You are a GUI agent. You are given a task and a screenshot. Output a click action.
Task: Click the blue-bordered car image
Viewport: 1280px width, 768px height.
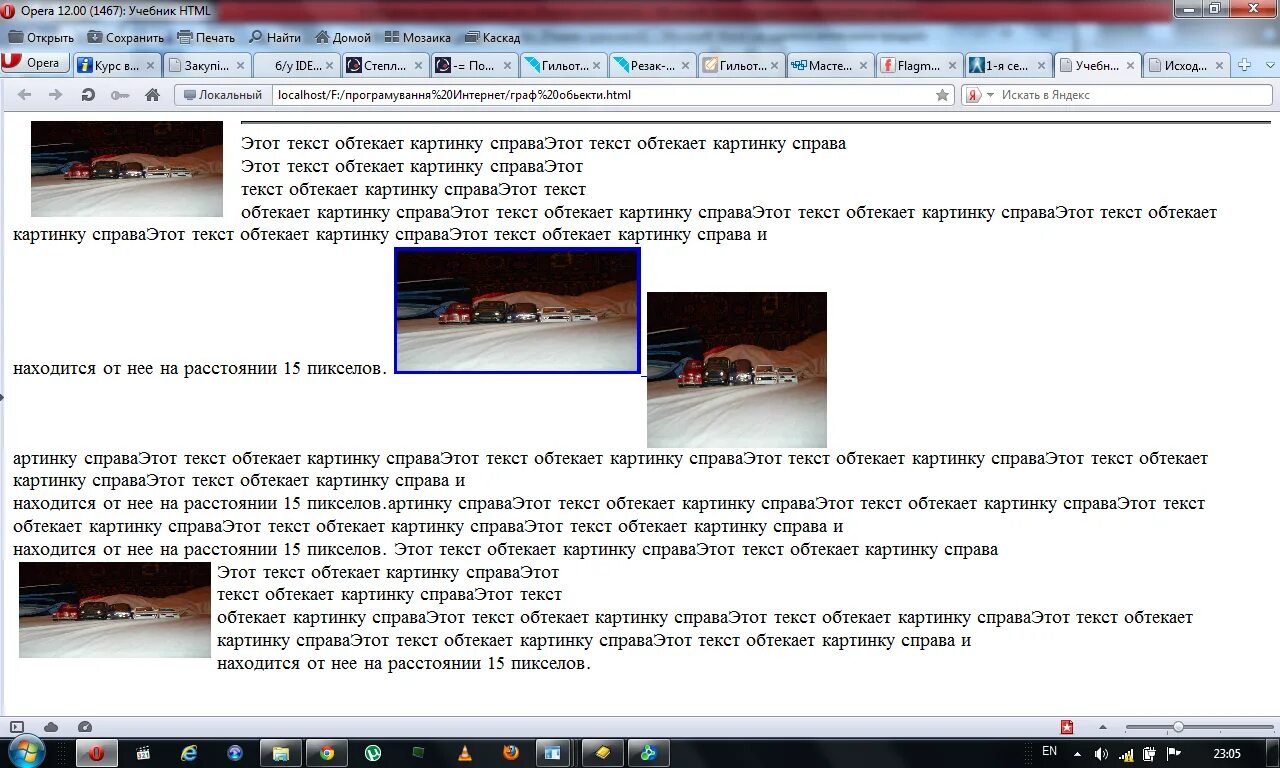[x=517, y=311]
